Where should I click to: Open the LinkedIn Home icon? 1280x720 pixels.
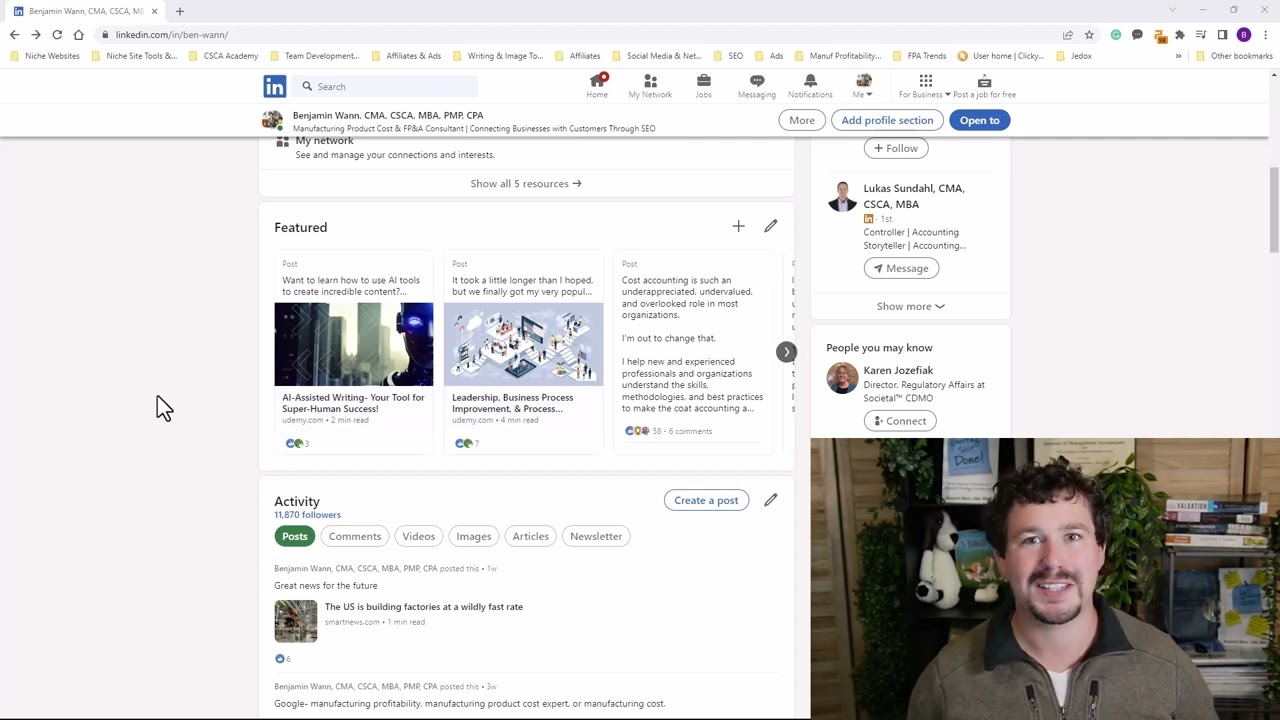[597, 86]
